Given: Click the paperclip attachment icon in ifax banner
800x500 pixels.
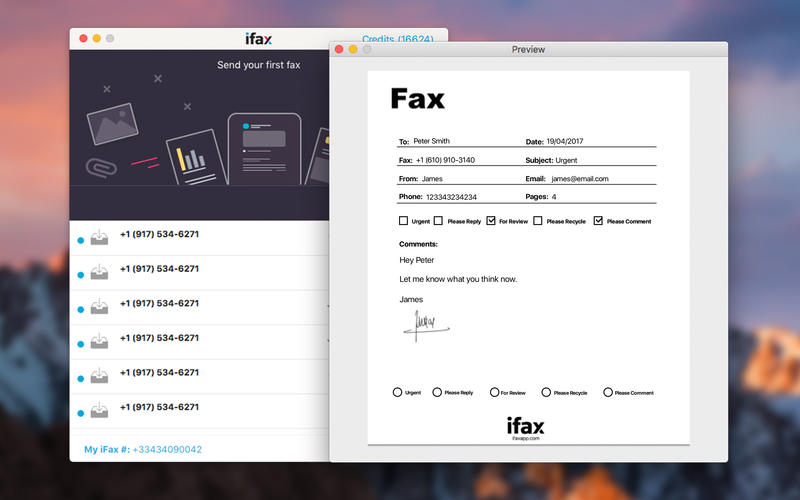Looking at the screenshot, I should [x=101, y=168].
